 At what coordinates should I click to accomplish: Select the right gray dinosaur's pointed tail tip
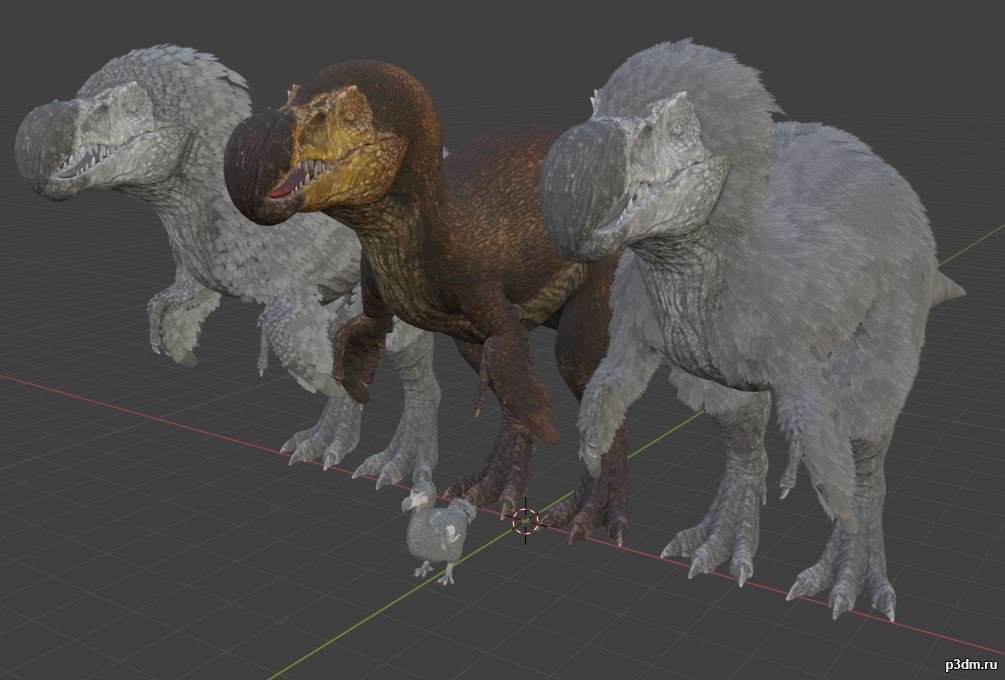click(x=950, y=288)
